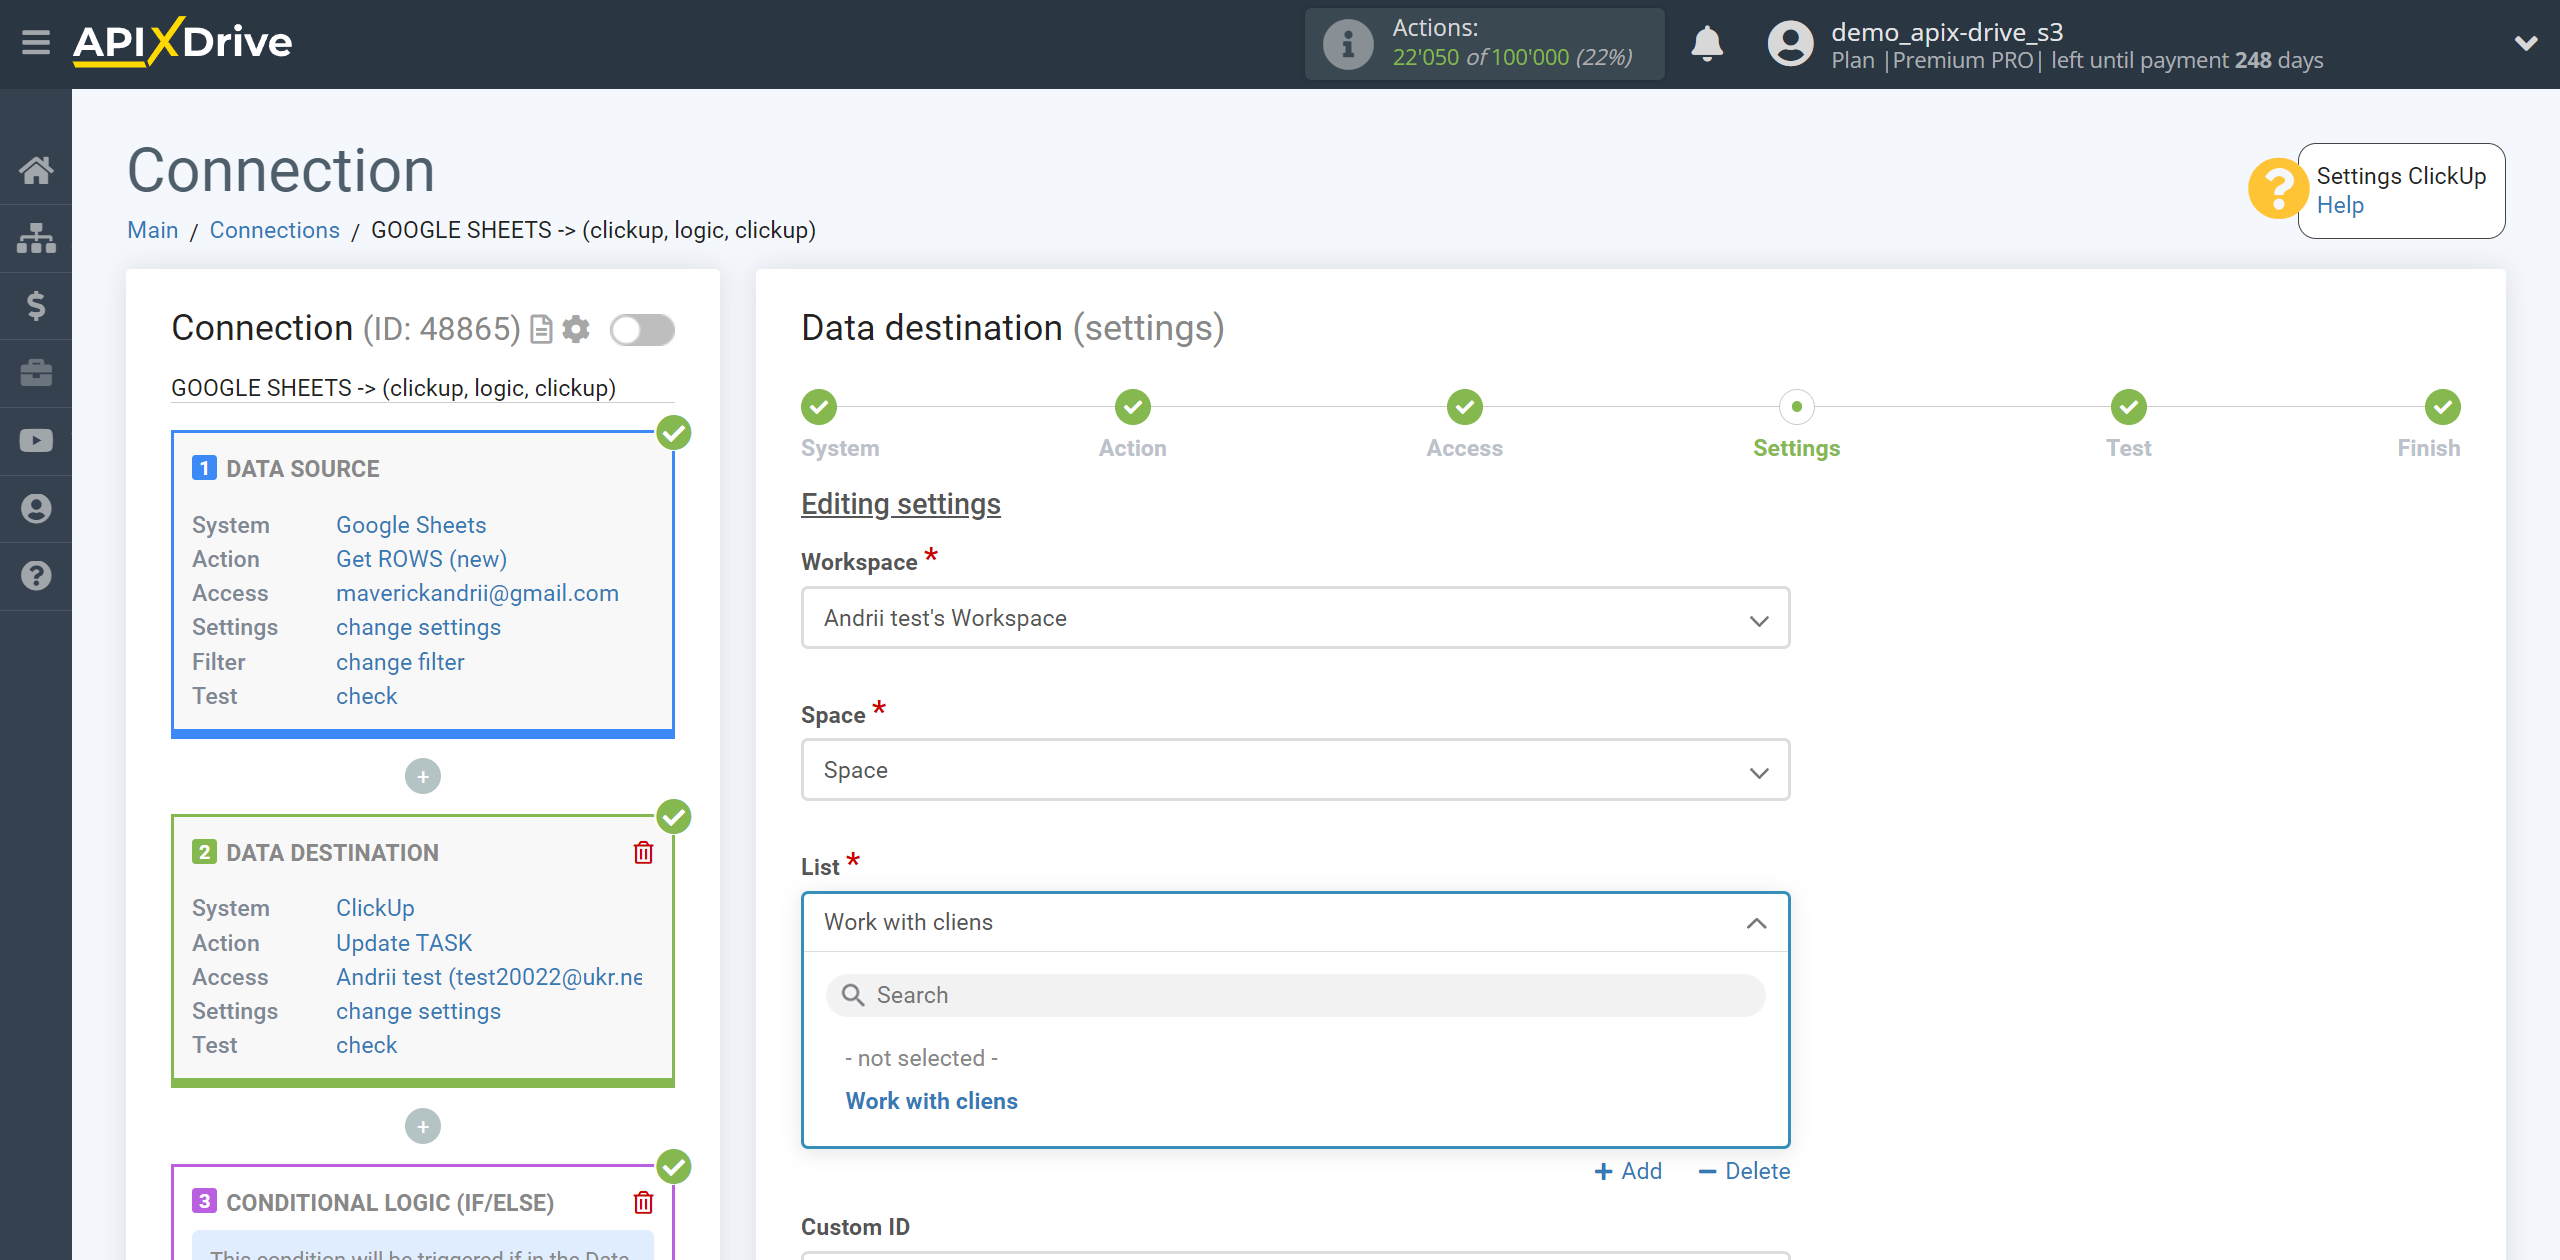Click the connection name text field
The width and height of the screenshot is (2560, 1260).
pos(422,388)
